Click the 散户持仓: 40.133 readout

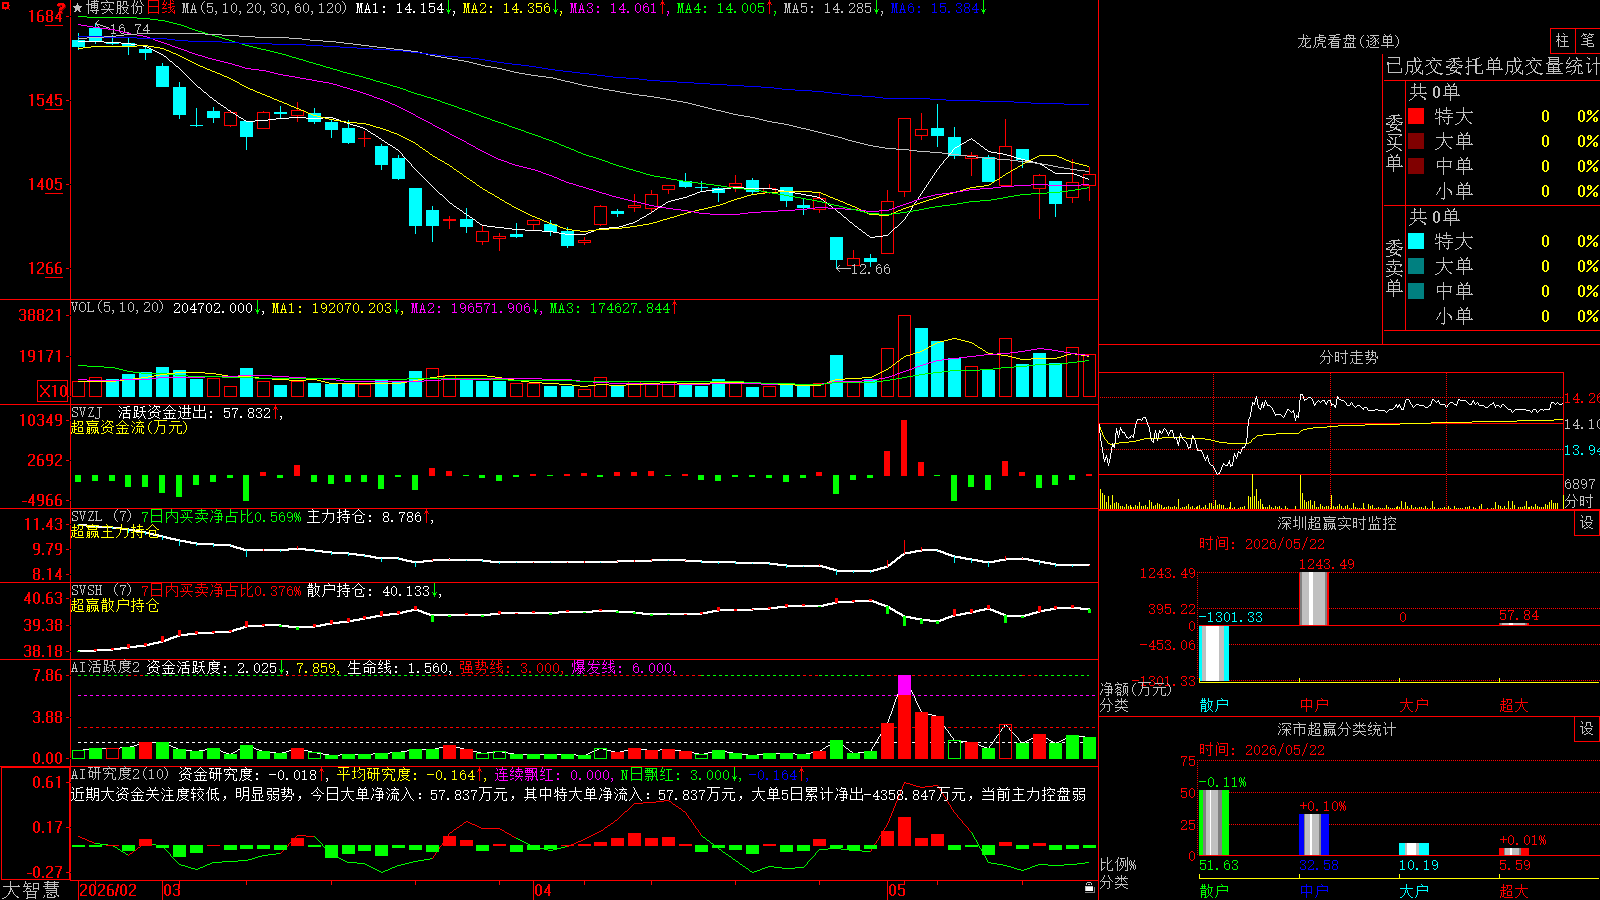[368, 590]
